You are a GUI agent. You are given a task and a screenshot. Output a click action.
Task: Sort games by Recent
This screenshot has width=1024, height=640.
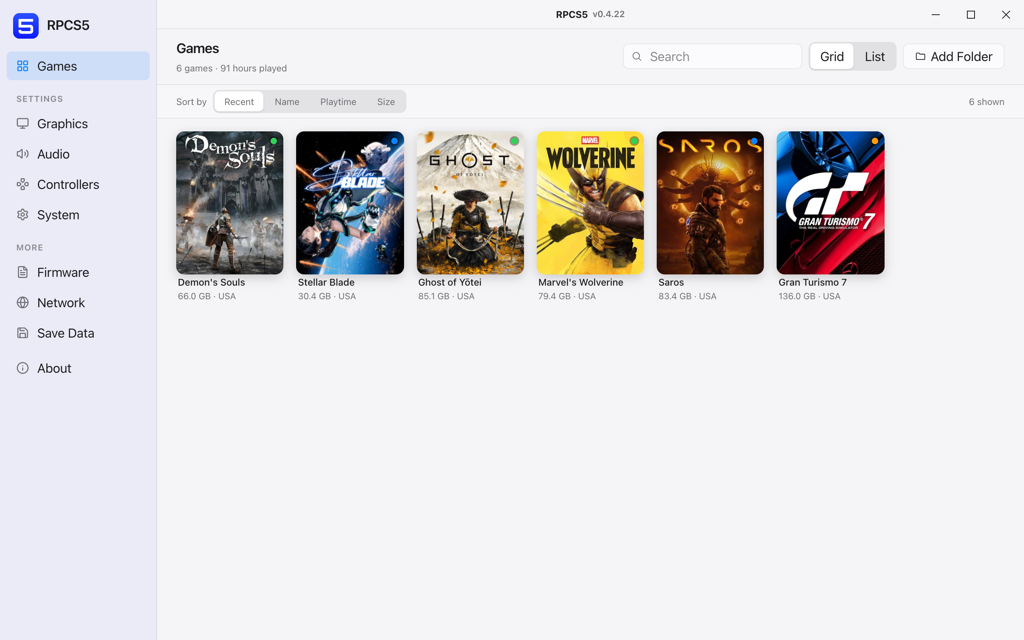pyautogui.click(x=239, y=102)
